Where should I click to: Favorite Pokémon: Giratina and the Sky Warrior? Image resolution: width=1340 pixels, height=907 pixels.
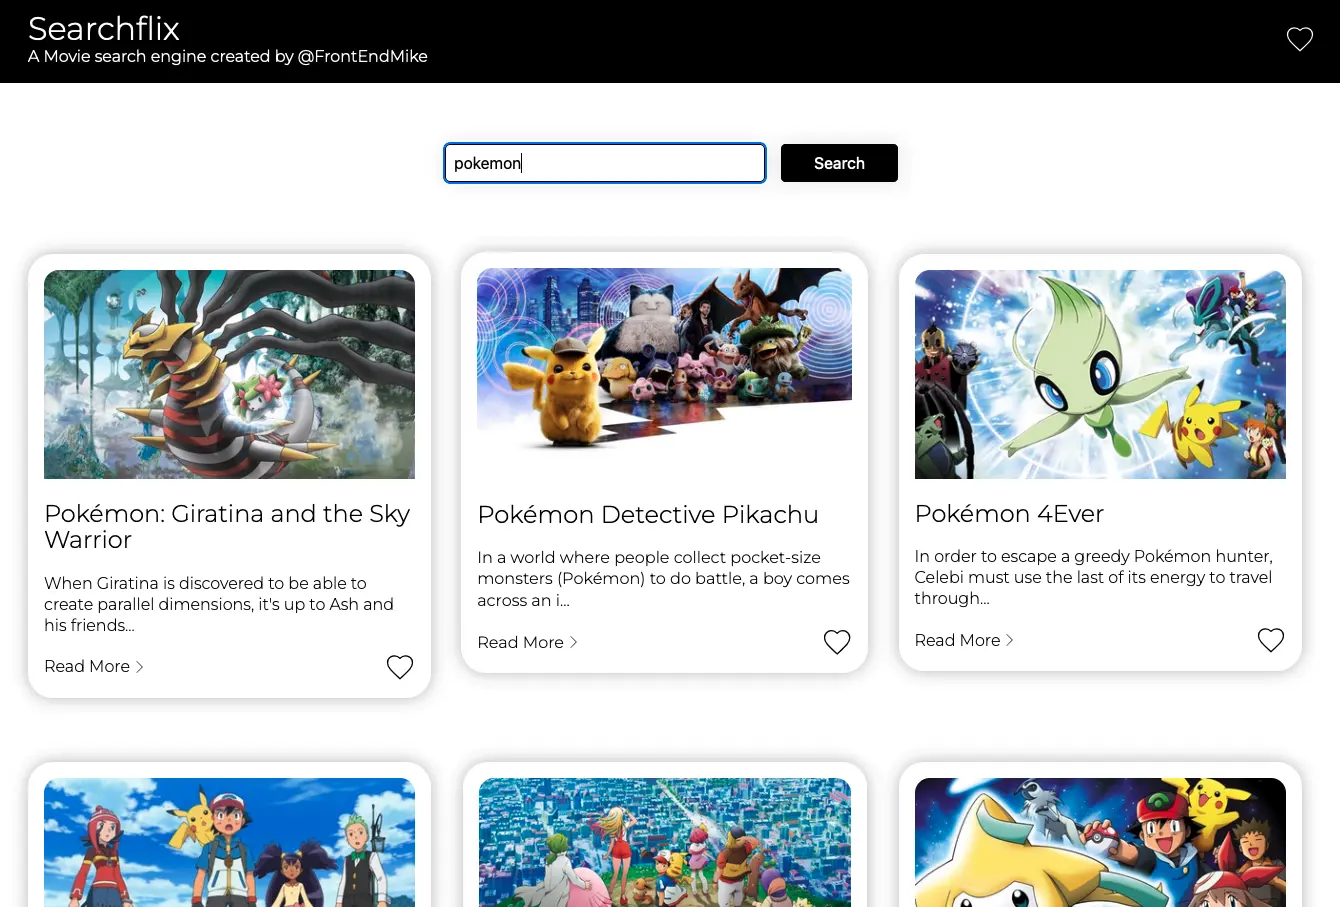[x=400, y=667]
